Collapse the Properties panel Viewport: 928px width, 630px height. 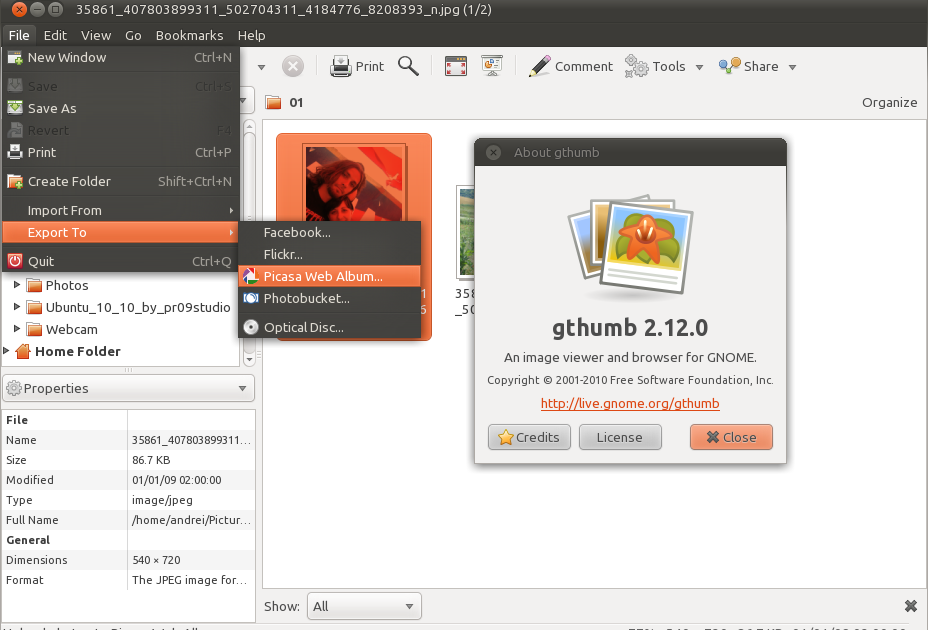pos(241,388)
